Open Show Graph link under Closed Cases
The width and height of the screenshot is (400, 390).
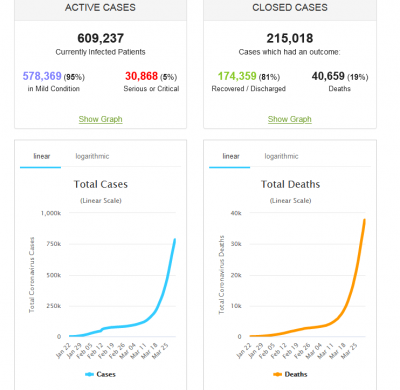click(x=290, y=119)
